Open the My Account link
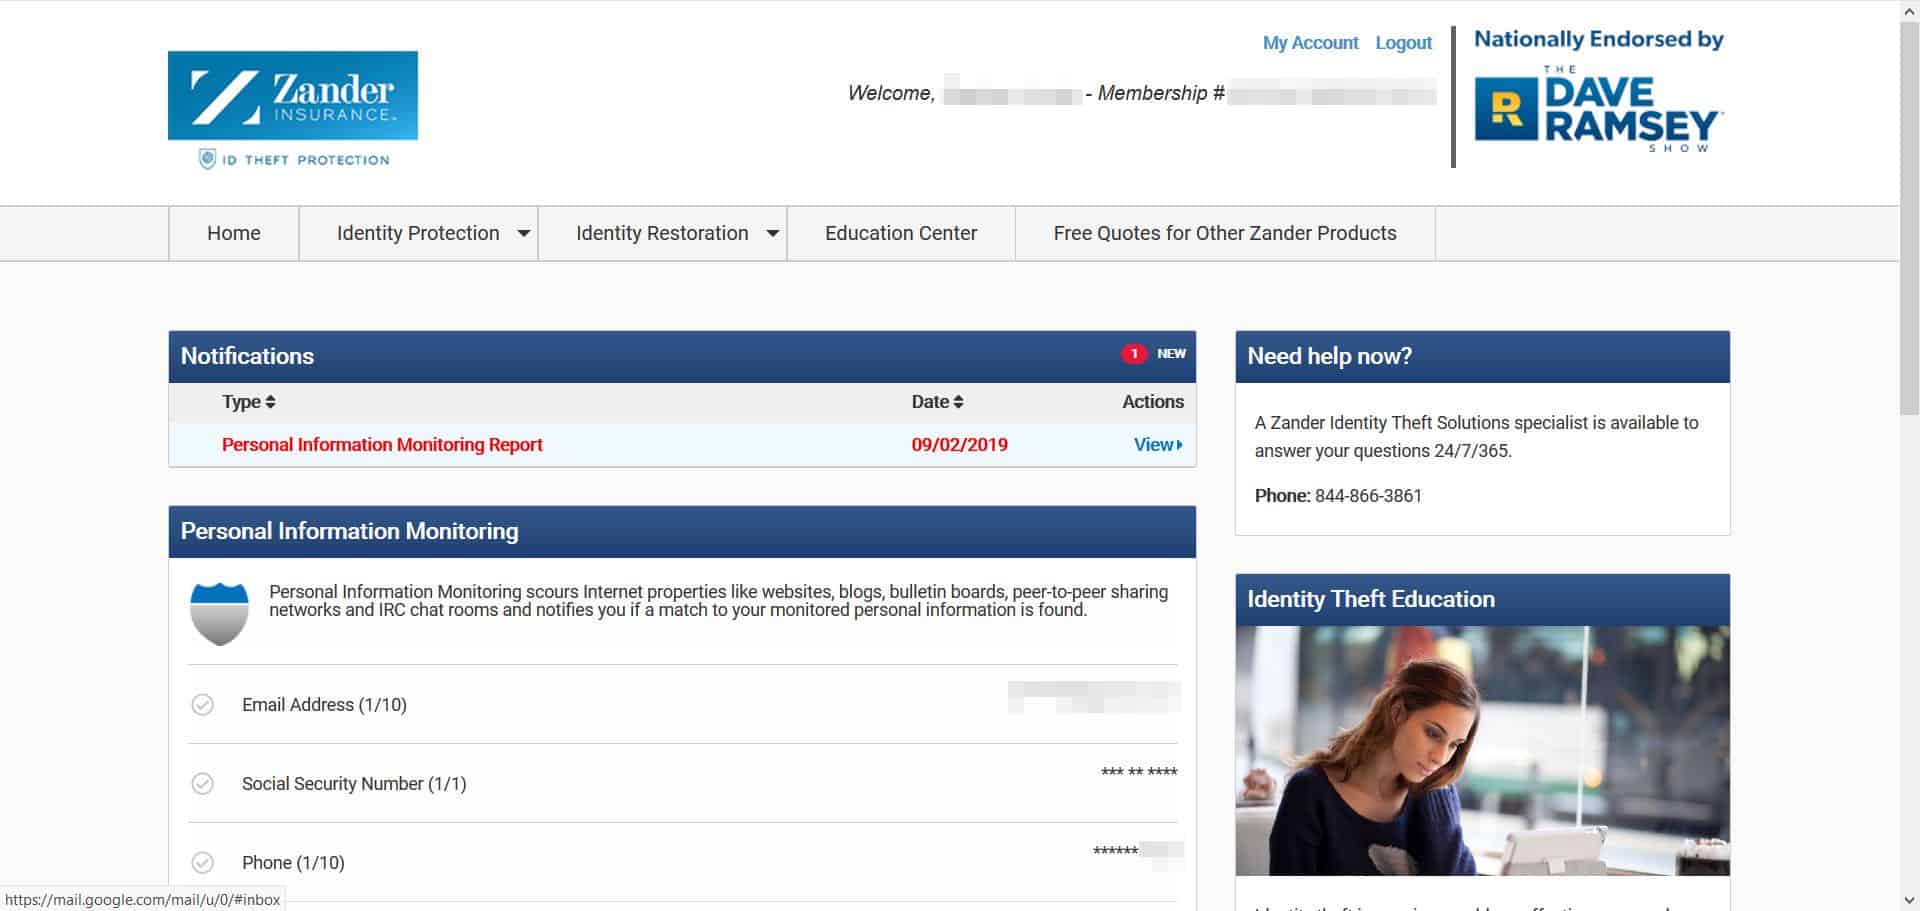The height and width of the screenshot is (911, 1920). pos(1309,43)
